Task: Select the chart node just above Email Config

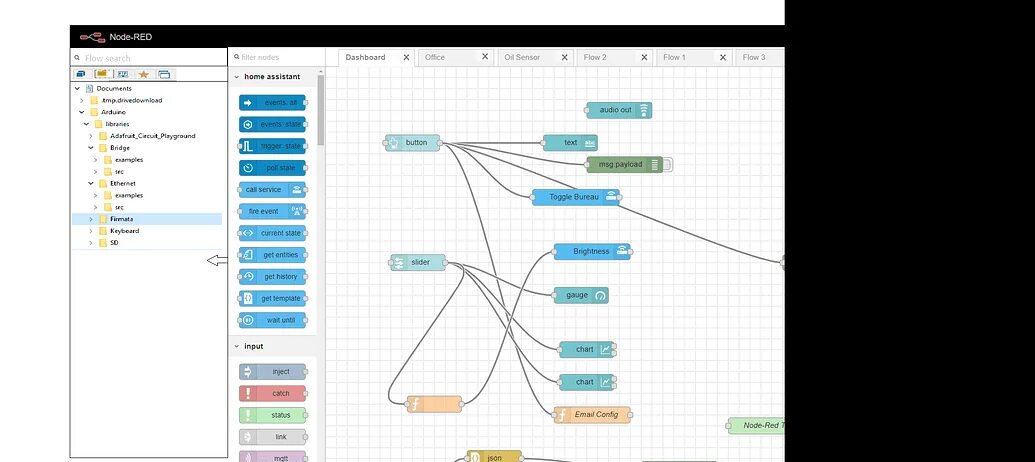Action: pyautogui.click(x=587, y=383)
